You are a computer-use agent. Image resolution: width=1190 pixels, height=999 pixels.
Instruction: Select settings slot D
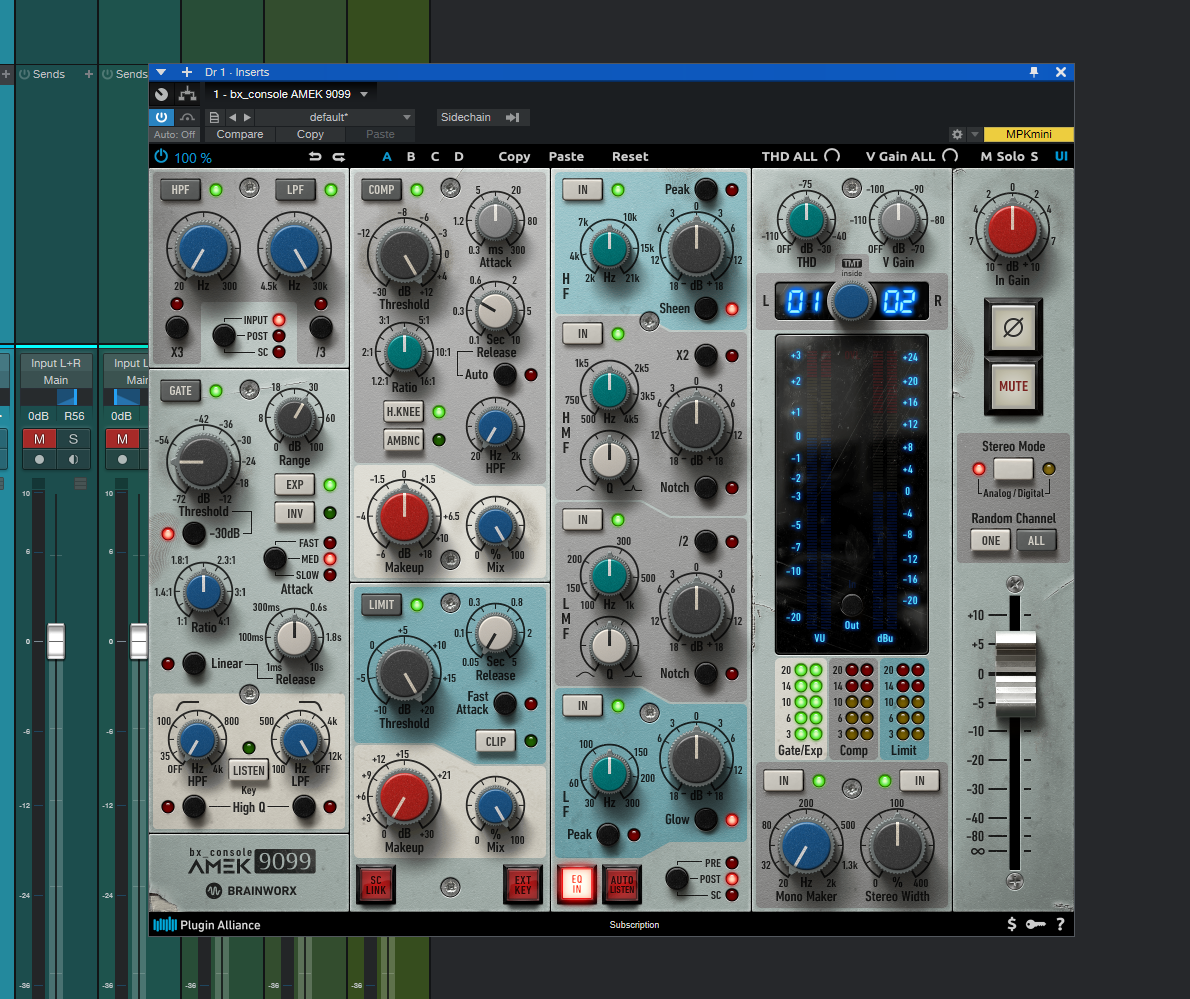click(x=458, y=156)
